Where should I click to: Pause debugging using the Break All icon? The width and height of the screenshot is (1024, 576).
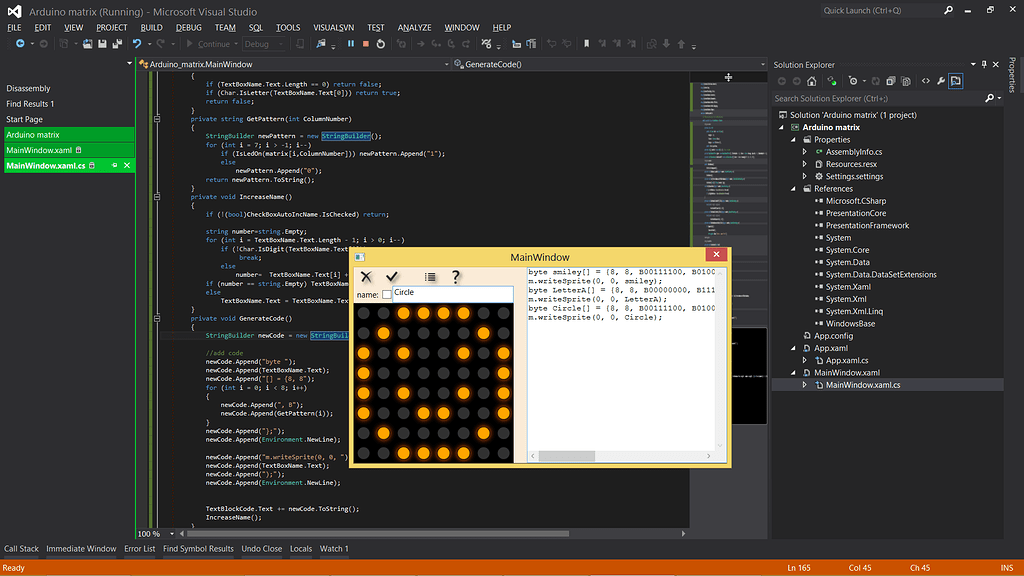pyautogui.click(x=352, y=44)
